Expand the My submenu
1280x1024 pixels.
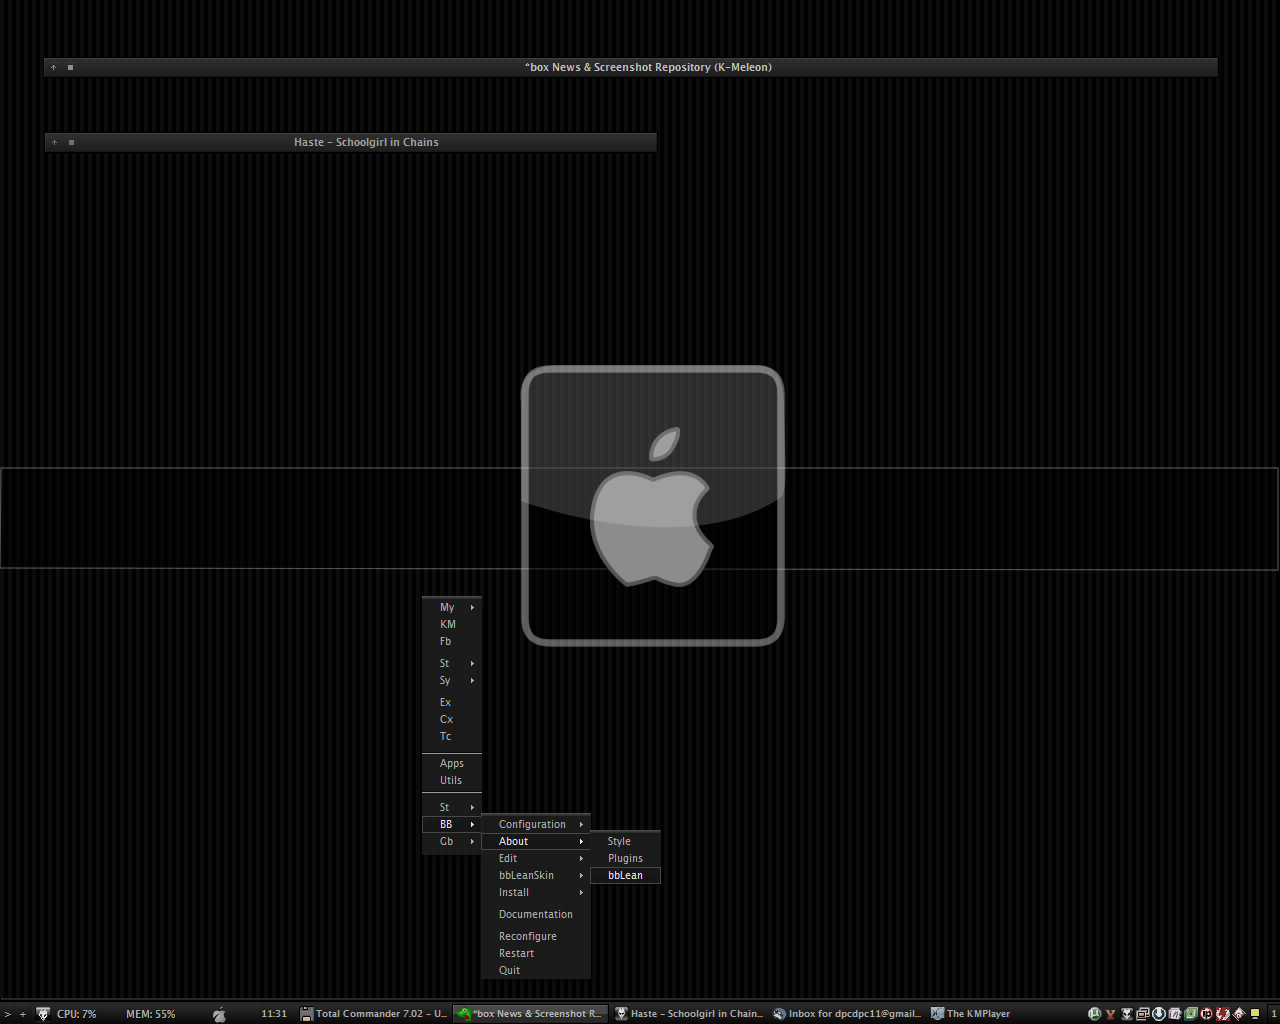(452, 607)
